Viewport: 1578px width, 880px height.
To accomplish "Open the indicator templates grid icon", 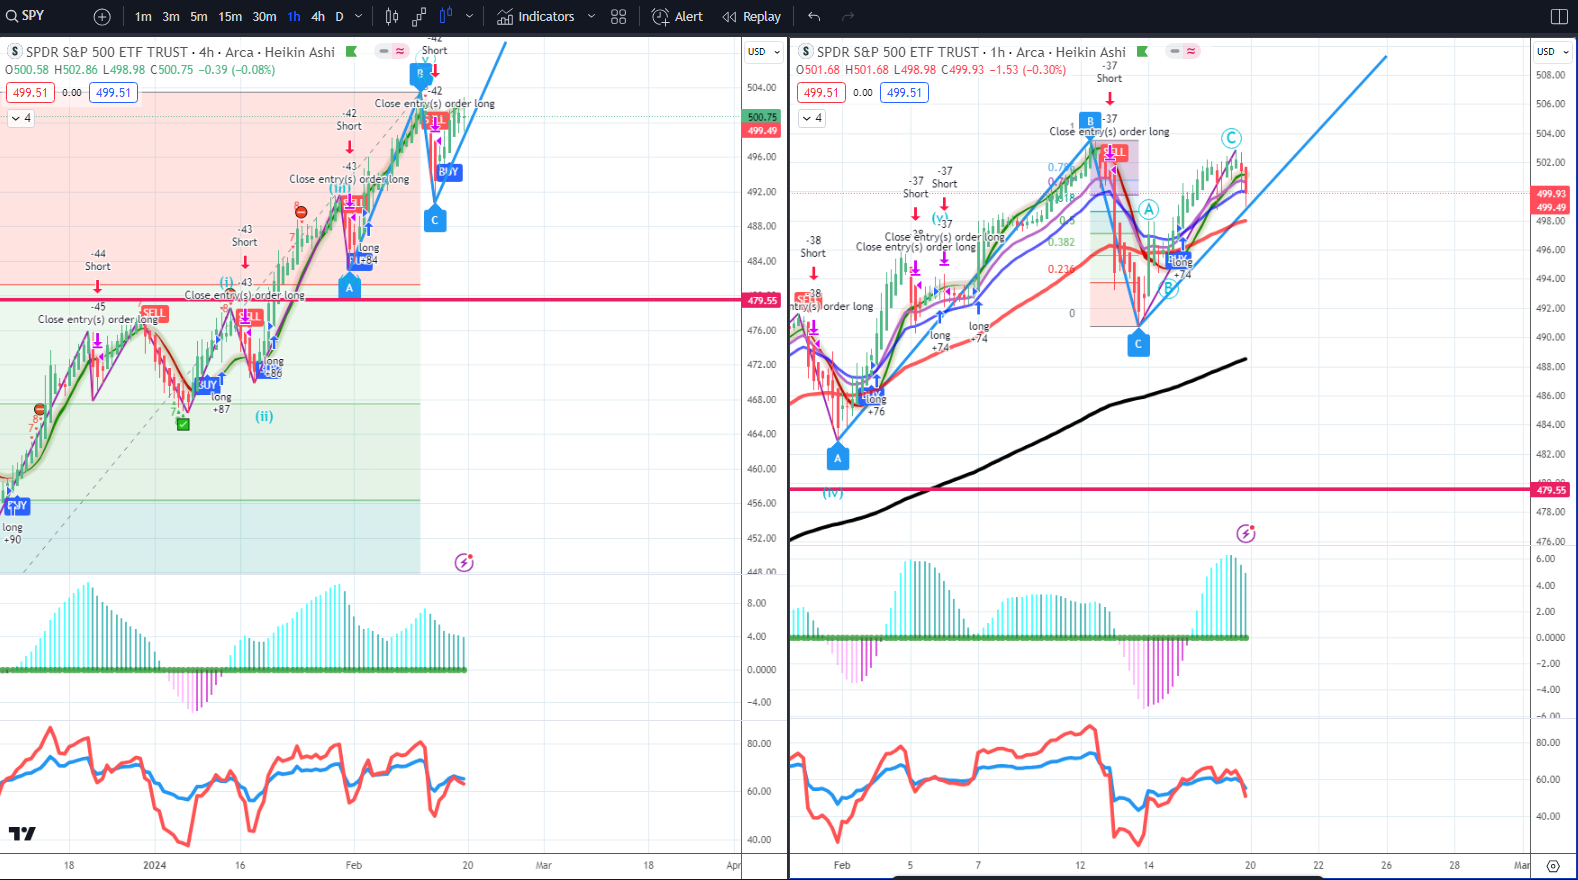I will pos(619,17).
